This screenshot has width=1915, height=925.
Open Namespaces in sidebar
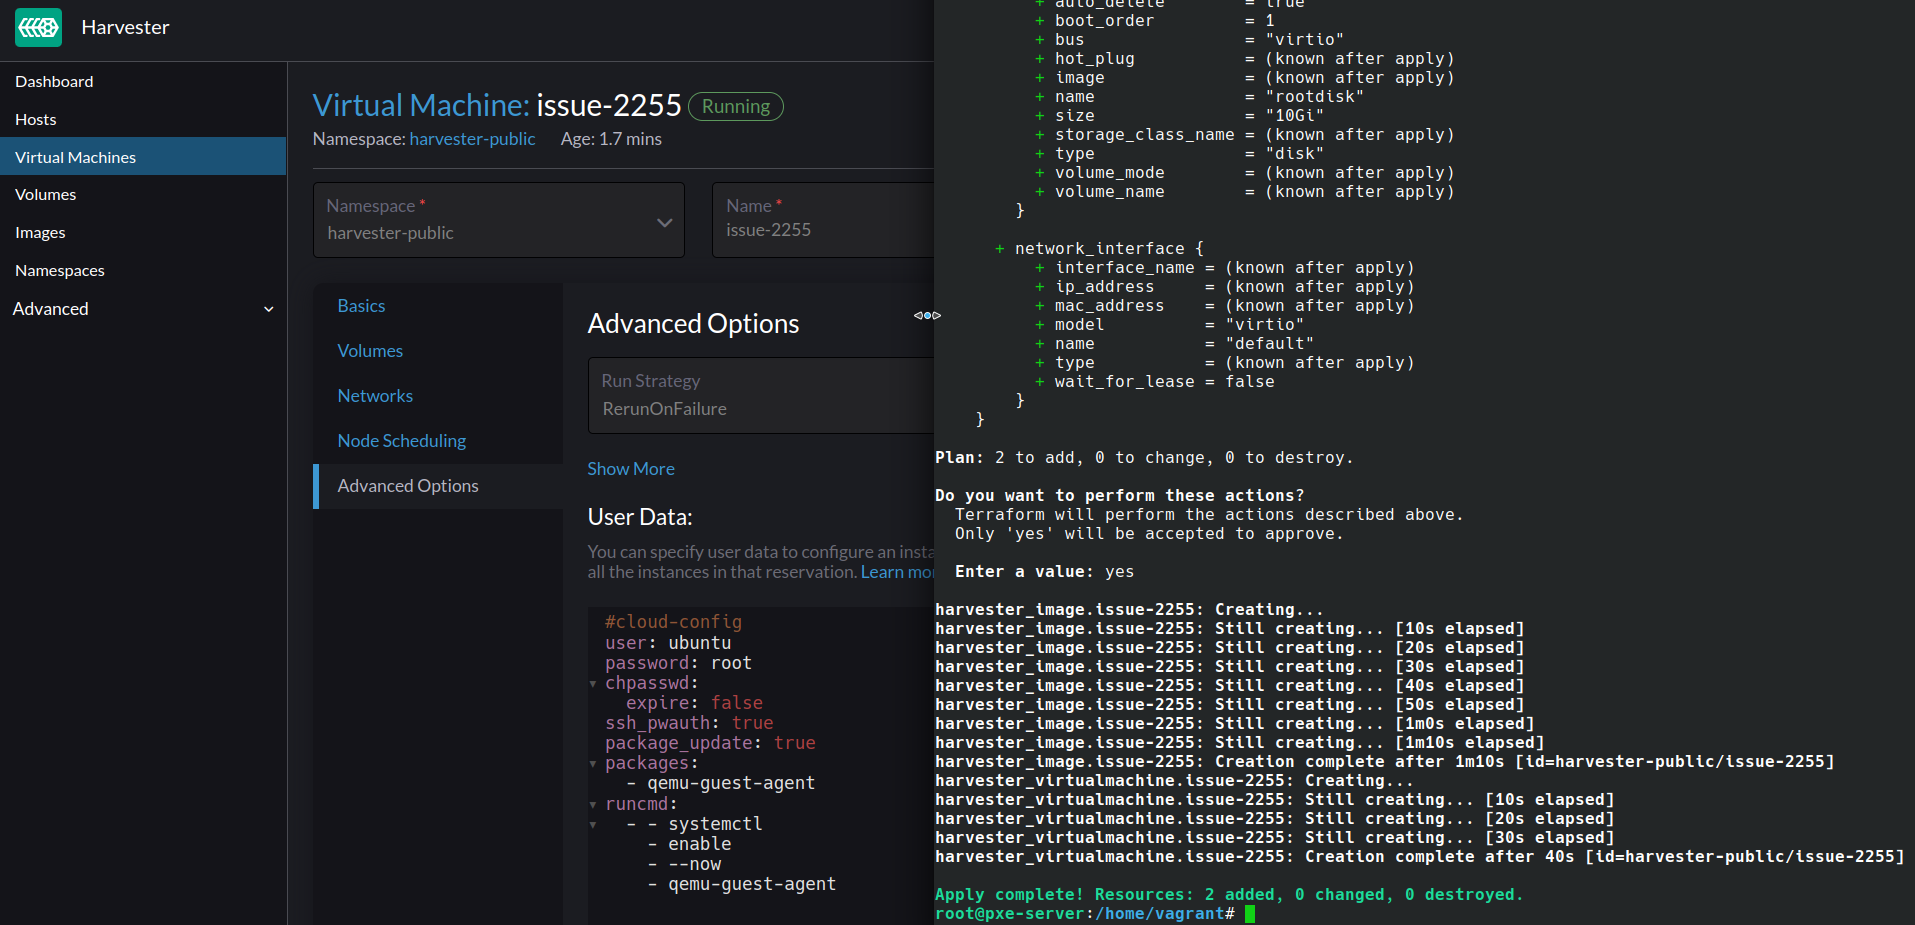tap(60, 271)
